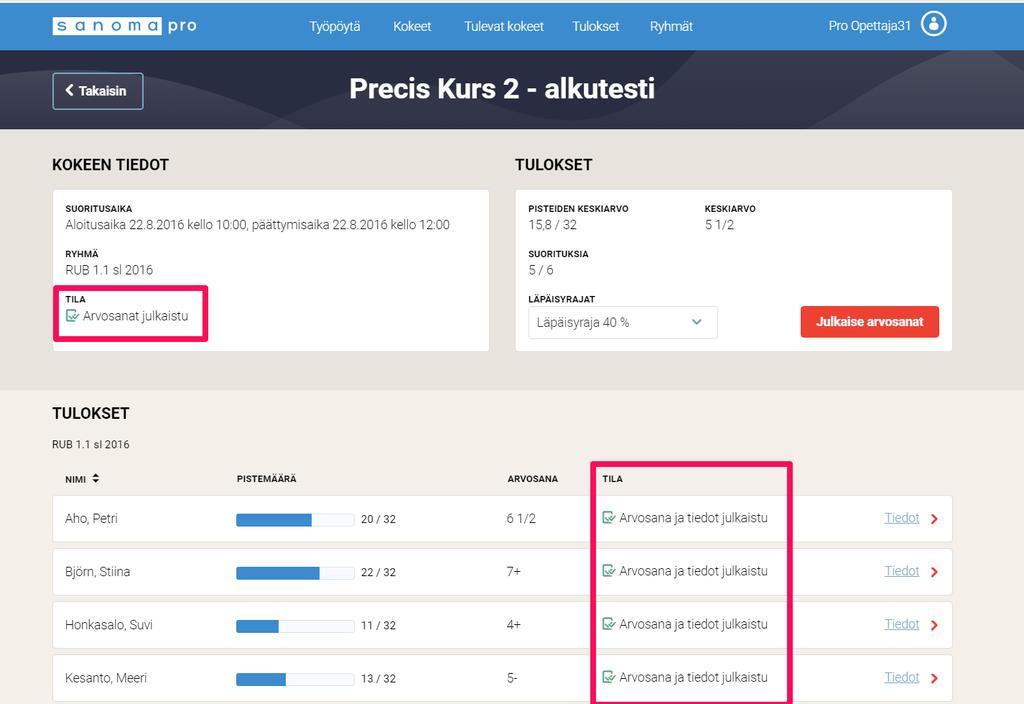Select Tulokset in the top navigation bar
The image size is (1024, 704).
596,26
